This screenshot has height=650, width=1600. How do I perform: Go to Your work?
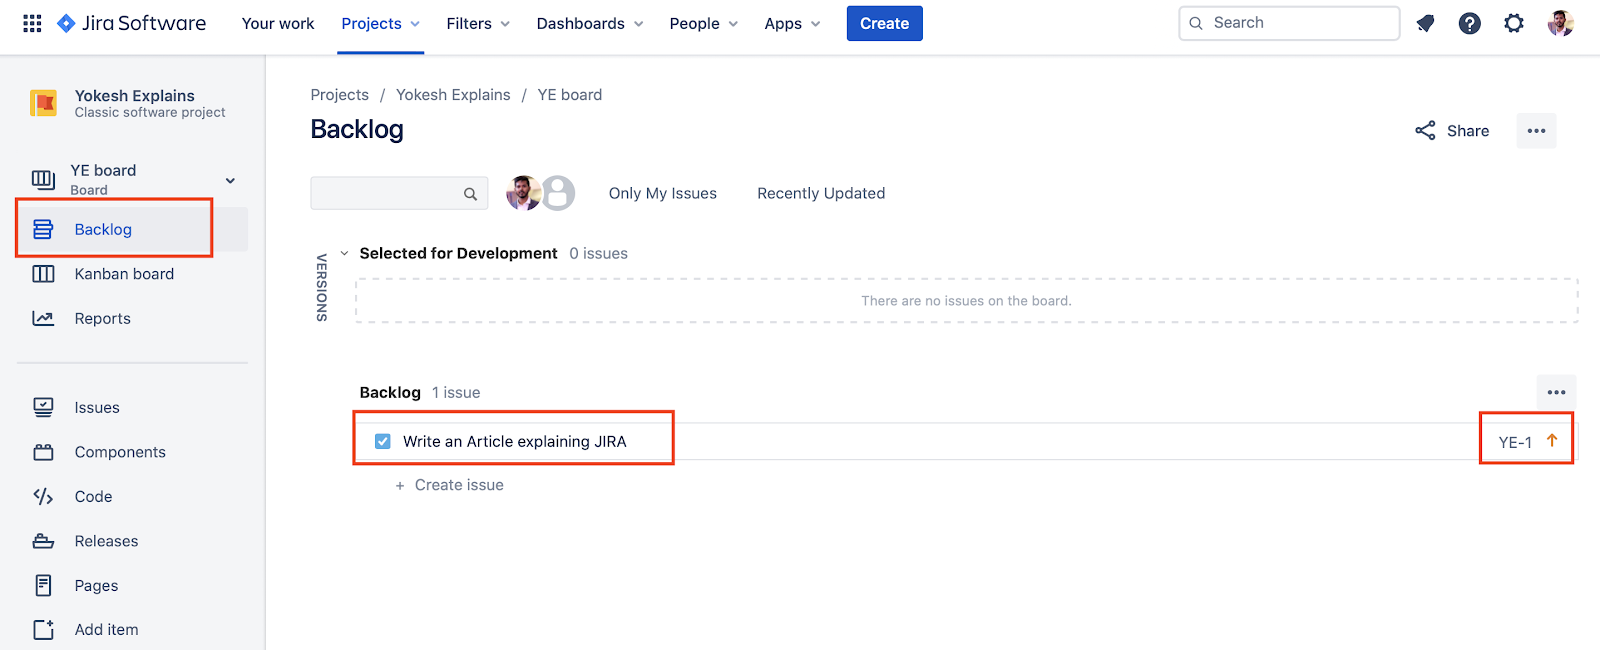[278, 23]
